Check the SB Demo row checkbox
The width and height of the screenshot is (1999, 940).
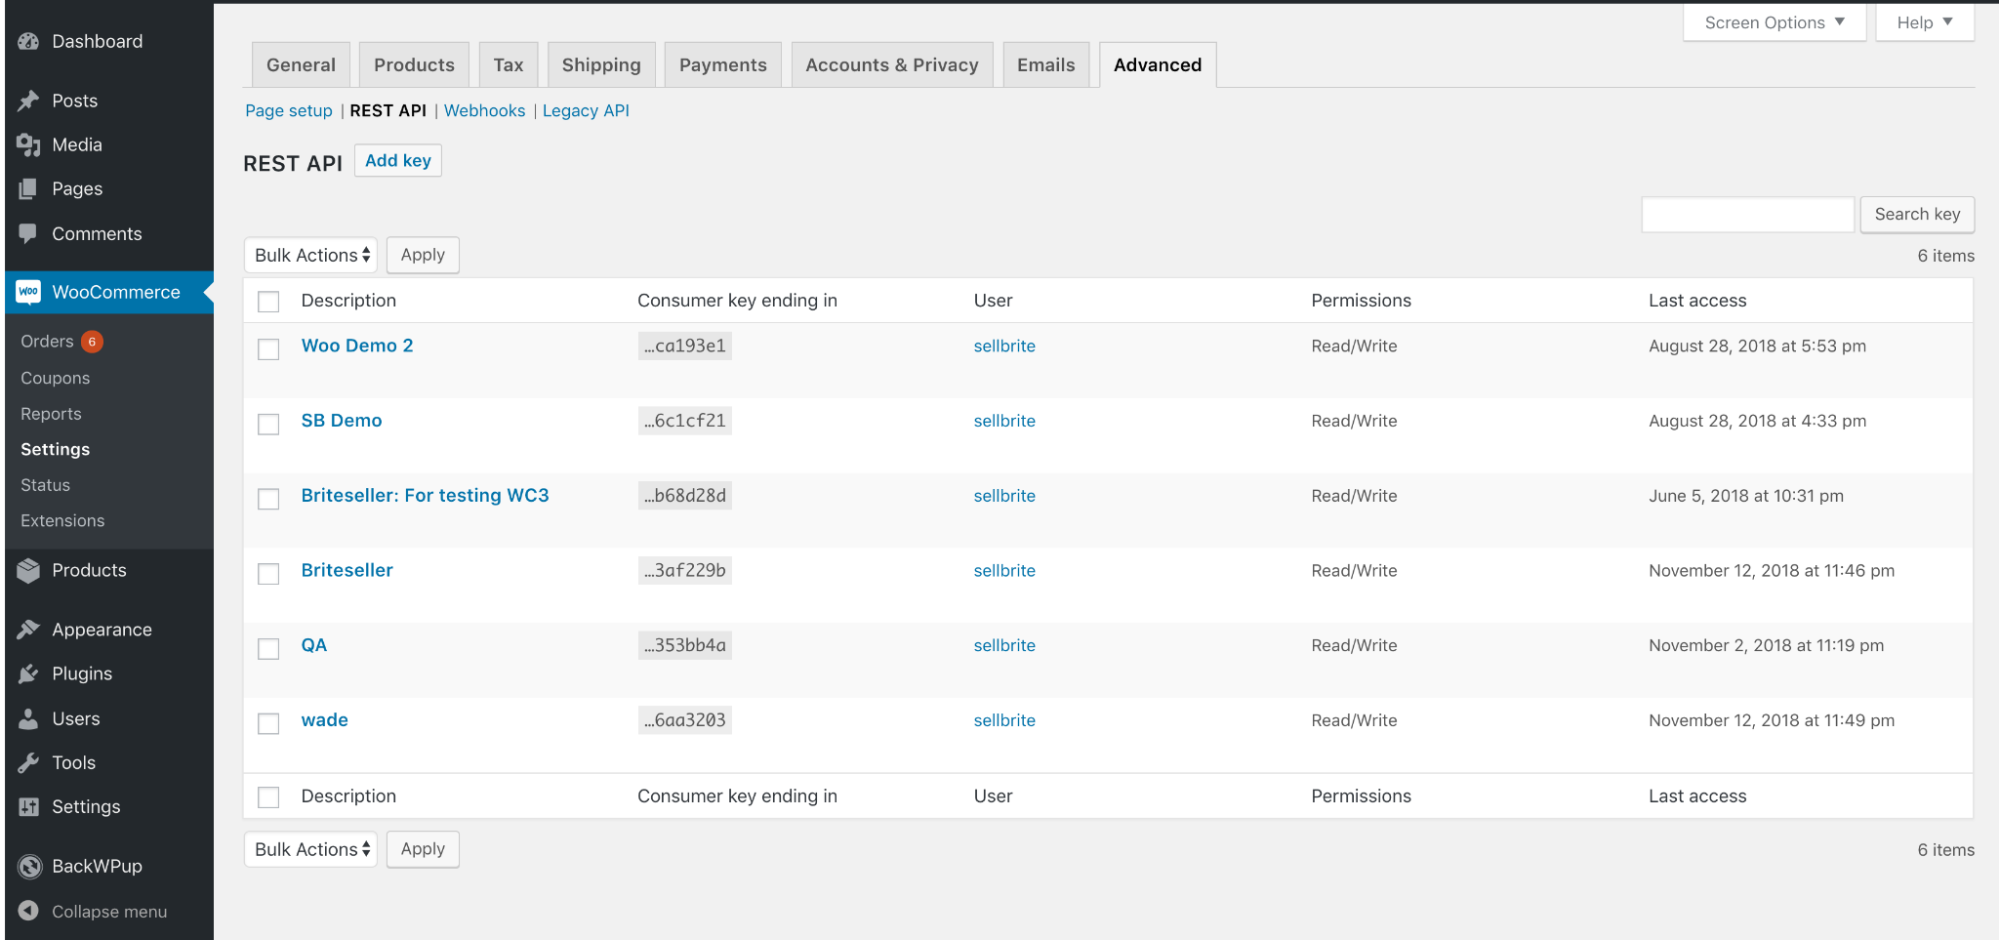(268, 424)
